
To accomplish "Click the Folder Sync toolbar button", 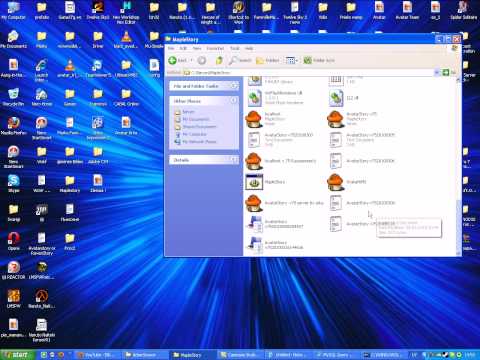I will 319,60.
